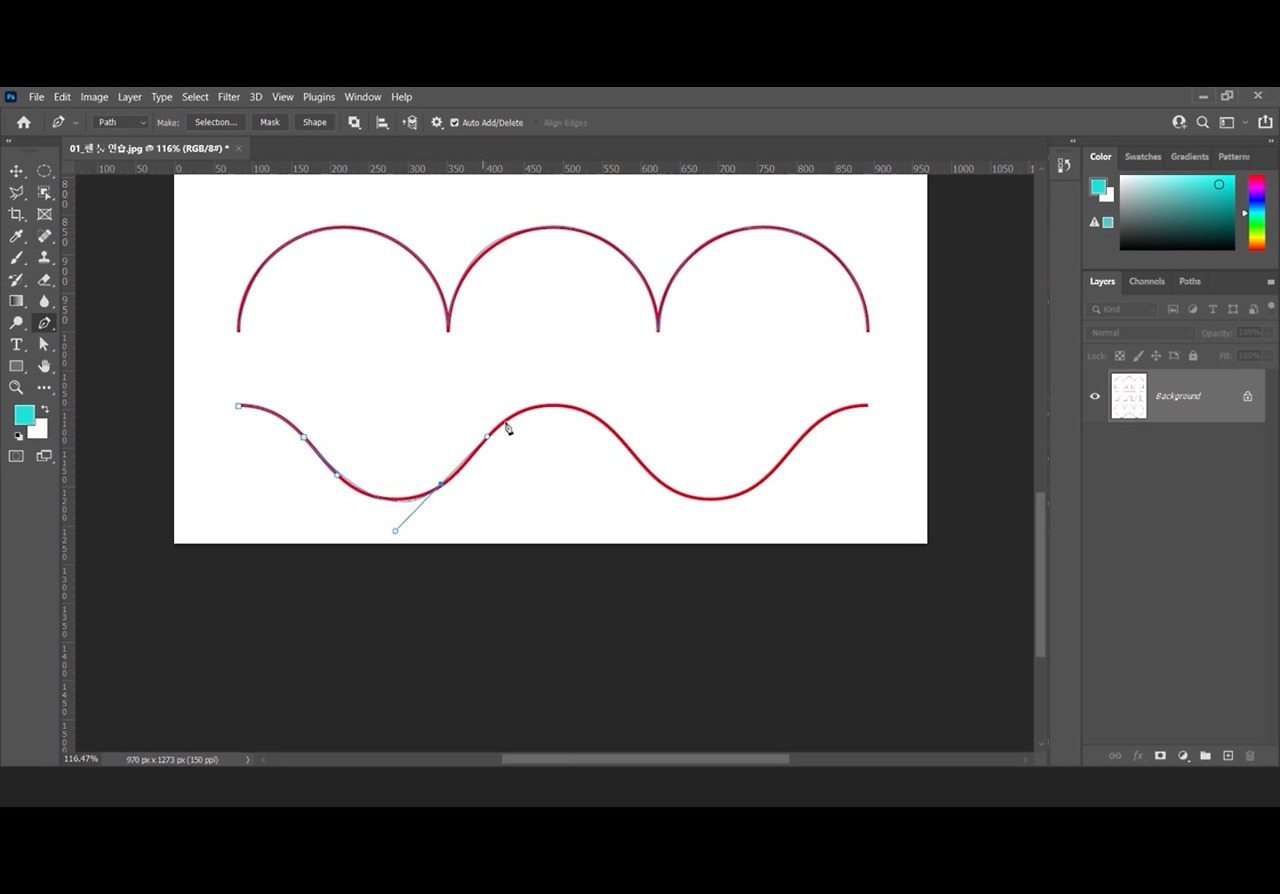
Task: Select the Eraser tool
Action: (x=44, y=280)
